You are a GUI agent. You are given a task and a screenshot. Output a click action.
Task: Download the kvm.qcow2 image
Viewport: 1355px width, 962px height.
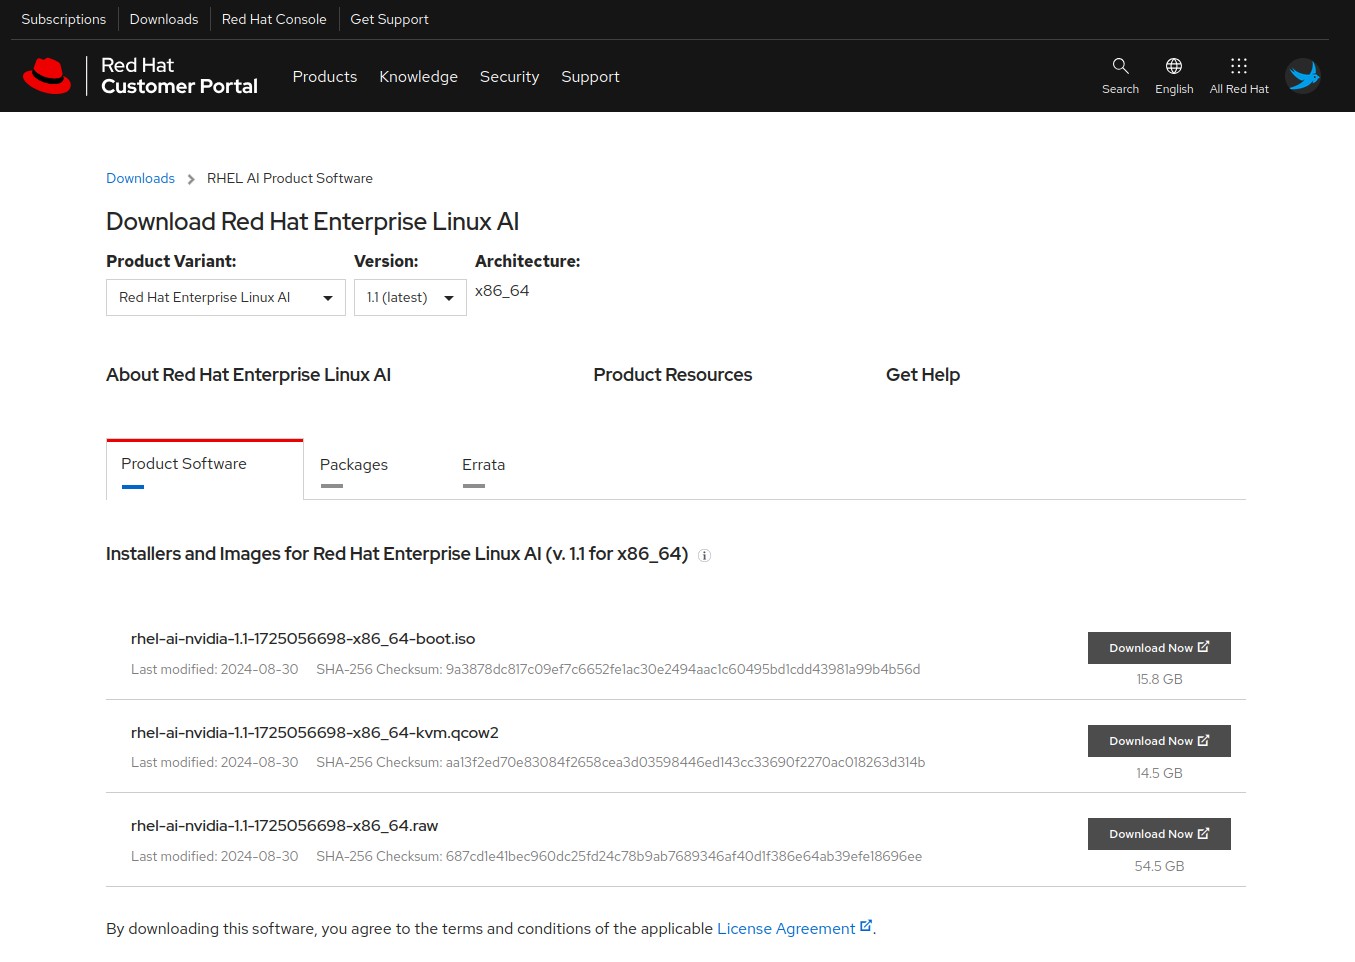coord(1159,741)
